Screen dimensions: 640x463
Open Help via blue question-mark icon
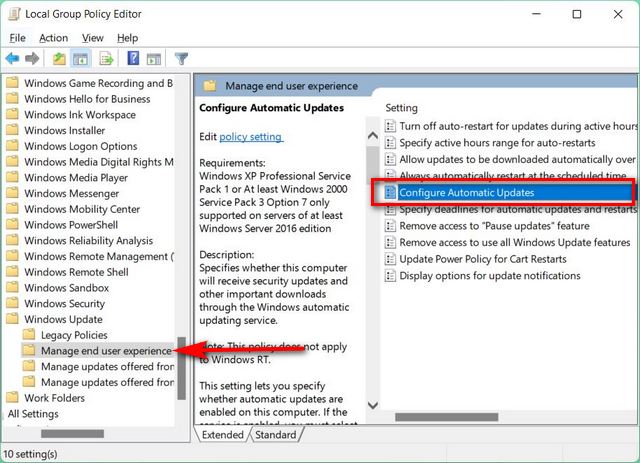tap(133, 59)
